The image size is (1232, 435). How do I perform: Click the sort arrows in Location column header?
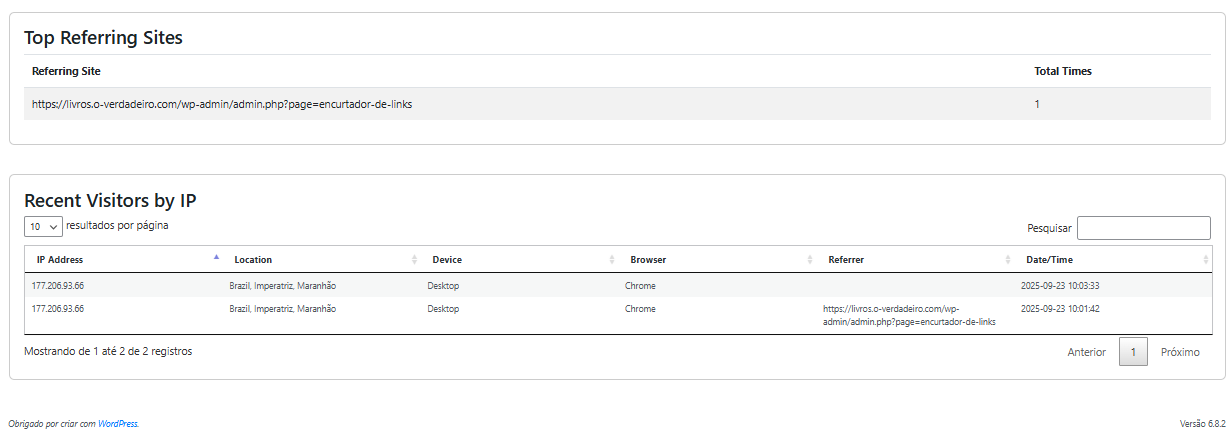(414, 260)
